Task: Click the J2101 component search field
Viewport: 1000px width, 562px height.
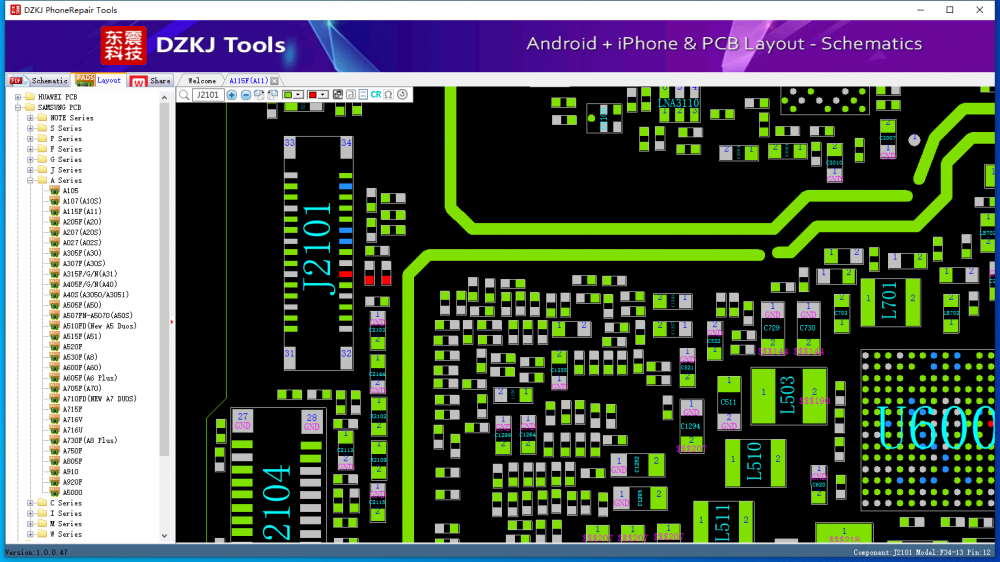Action: (x=208, y=95)
